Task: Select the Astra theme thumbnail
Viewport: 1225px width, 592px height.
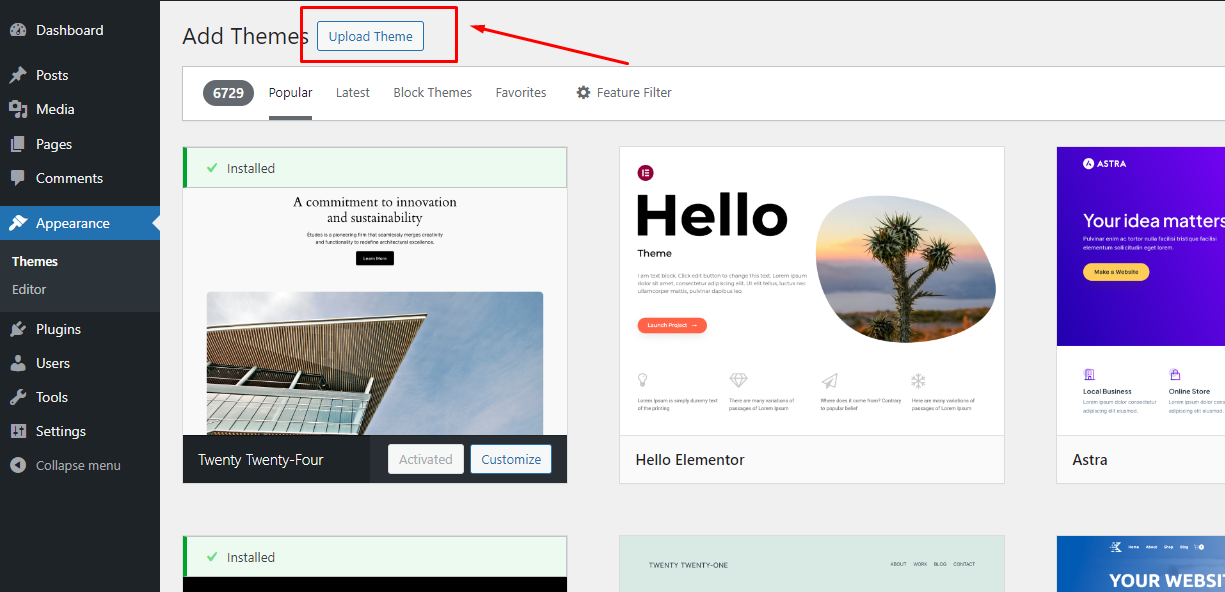Action: tap(1140, 291)
